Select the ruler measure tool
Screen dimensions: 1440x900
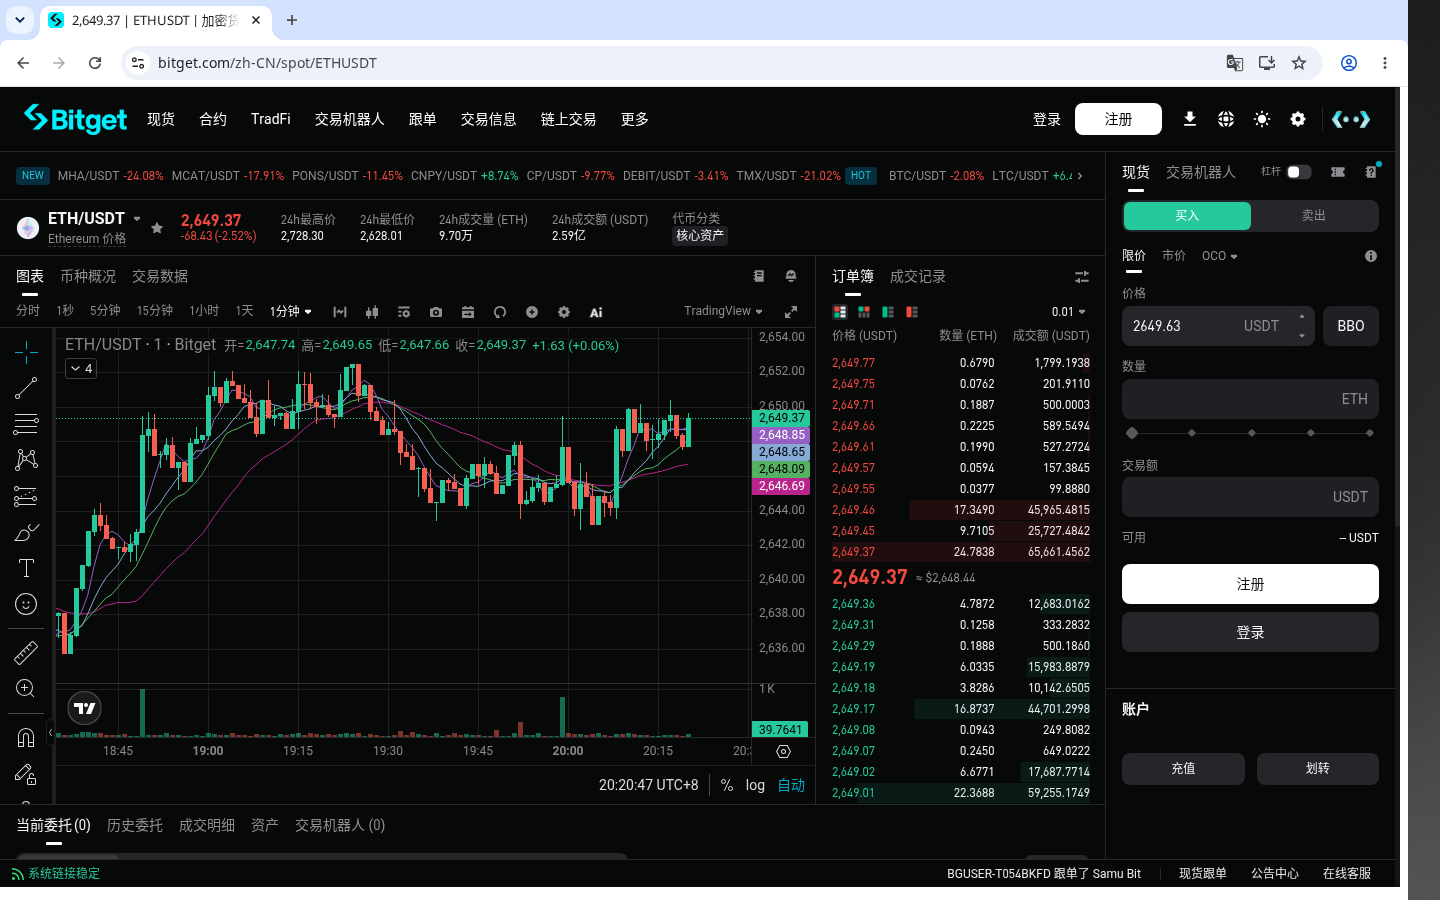(x=26, y=652)
